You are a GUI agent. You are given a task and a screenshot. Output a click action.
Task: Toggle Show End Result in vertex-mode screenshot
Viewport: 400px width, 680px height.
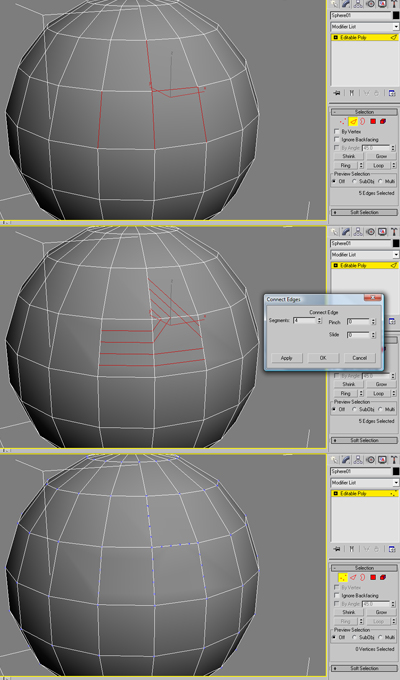[351, 549]
